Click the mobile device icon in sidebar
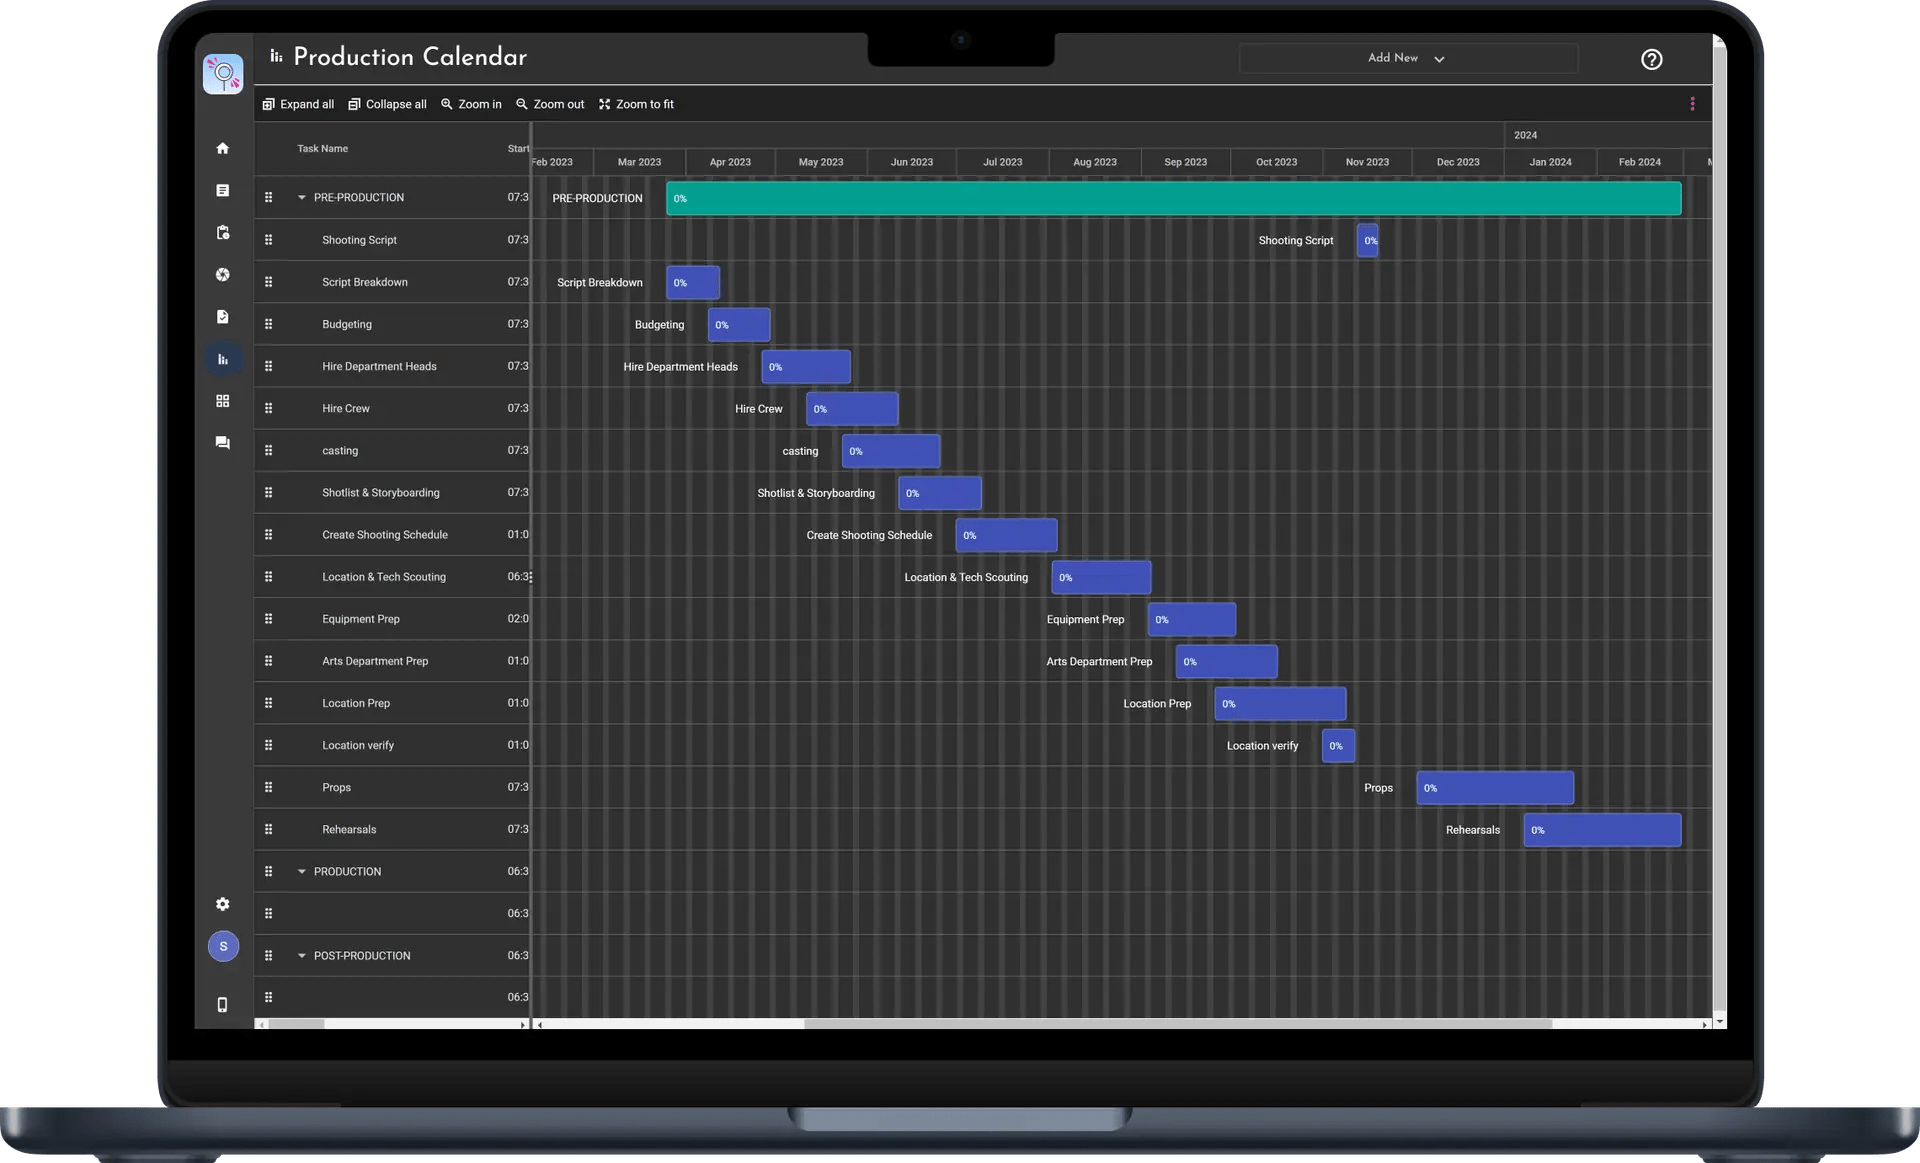The image size is (1920, 1163). click(x=223, y=1005)
